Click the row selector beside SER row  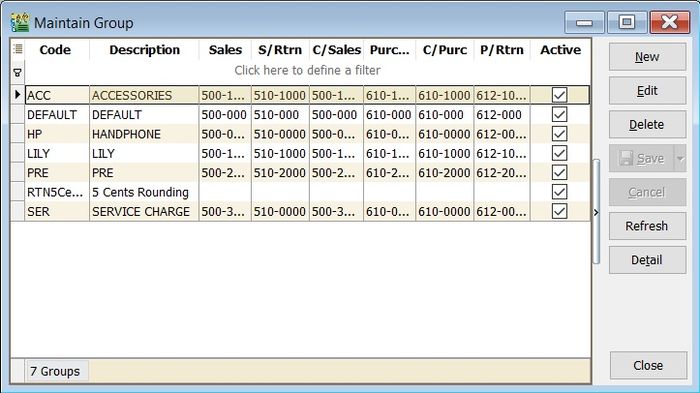coord(17,211)
